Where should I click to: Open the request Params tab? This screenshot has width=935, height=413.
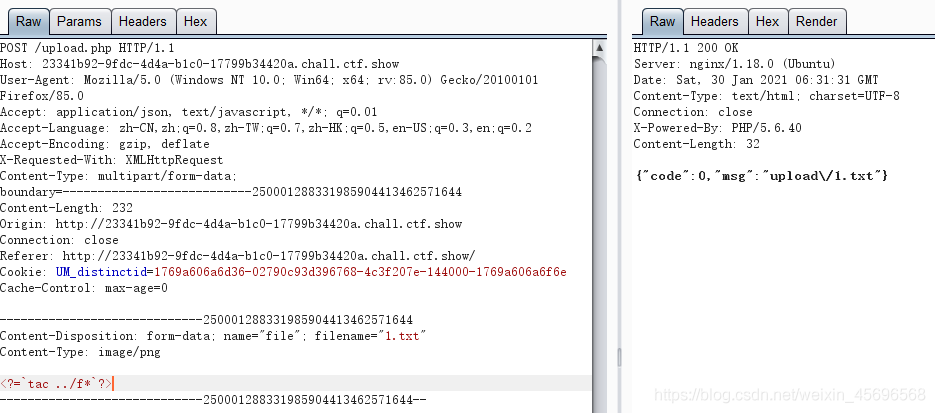79,21
